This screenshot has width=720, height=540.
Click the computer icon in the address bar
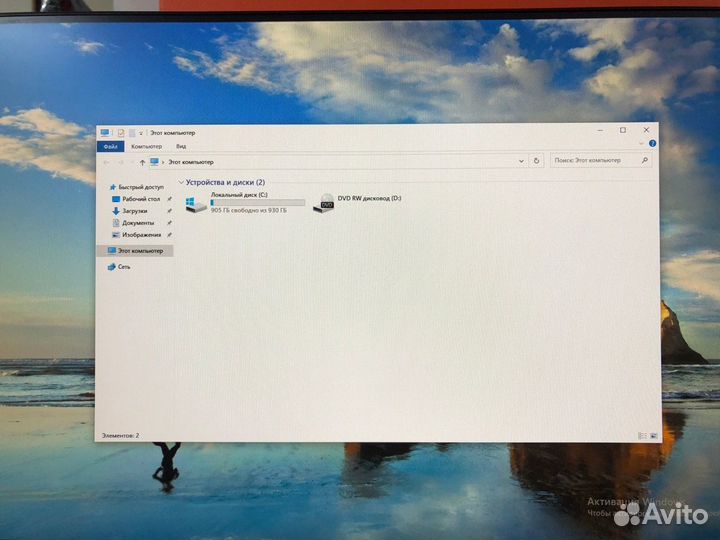[154, 162]
